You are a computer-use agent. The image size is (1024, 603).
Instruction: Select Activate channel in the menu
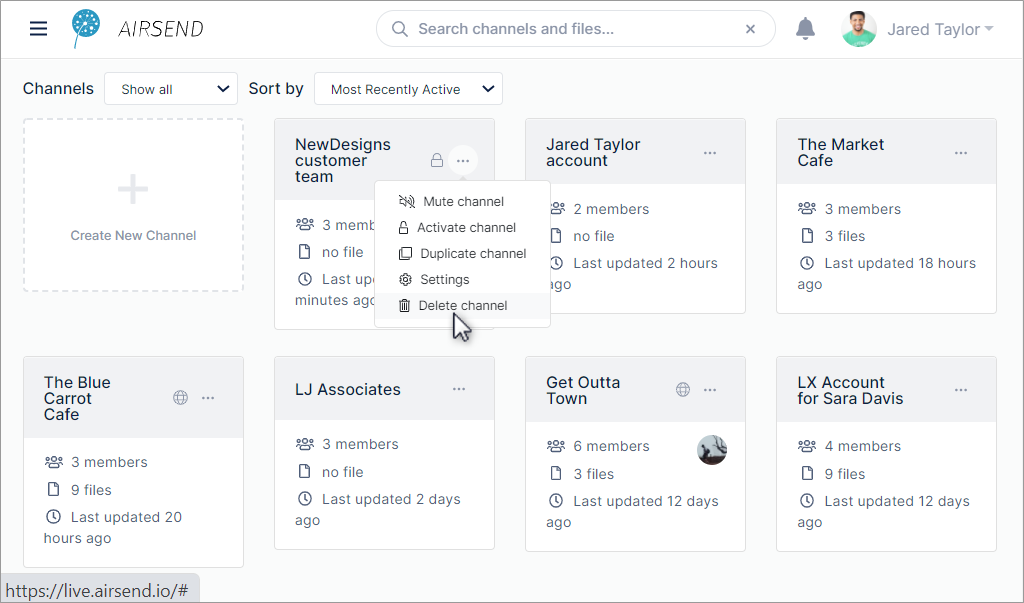[x=462, y=227]
